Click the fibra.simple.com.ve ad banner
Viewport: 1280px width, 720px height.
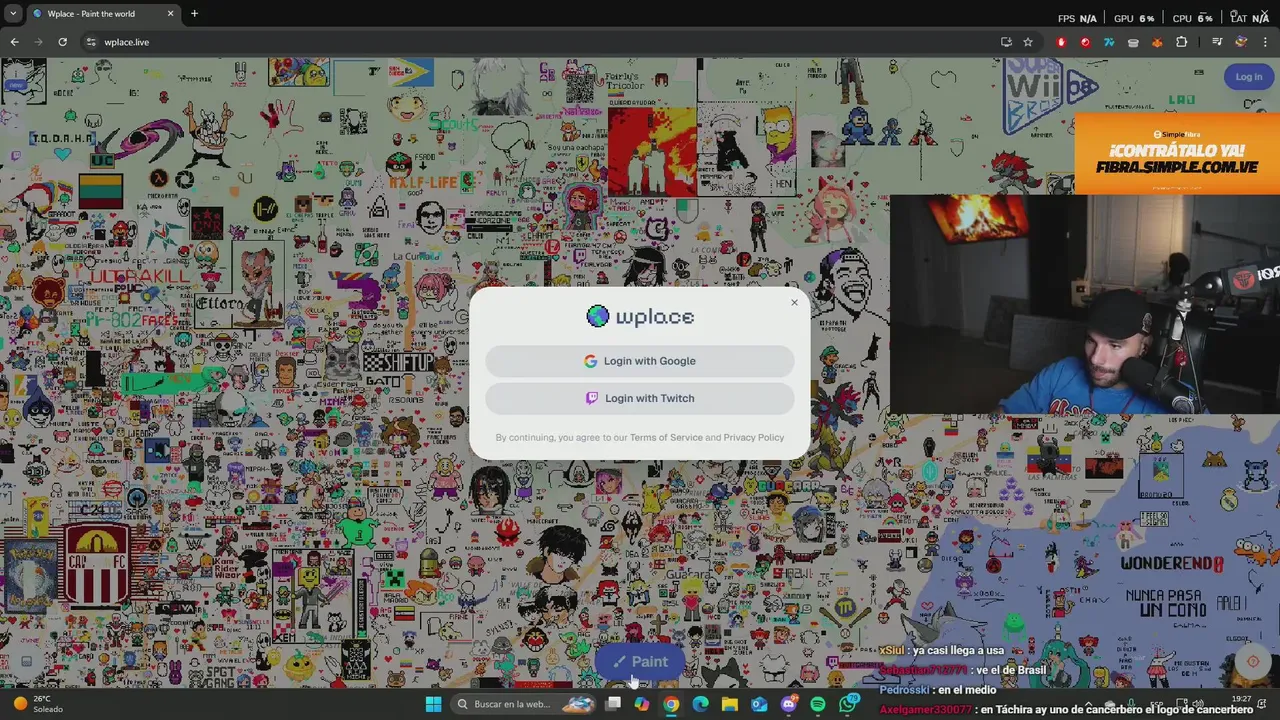click(1177, 153)
